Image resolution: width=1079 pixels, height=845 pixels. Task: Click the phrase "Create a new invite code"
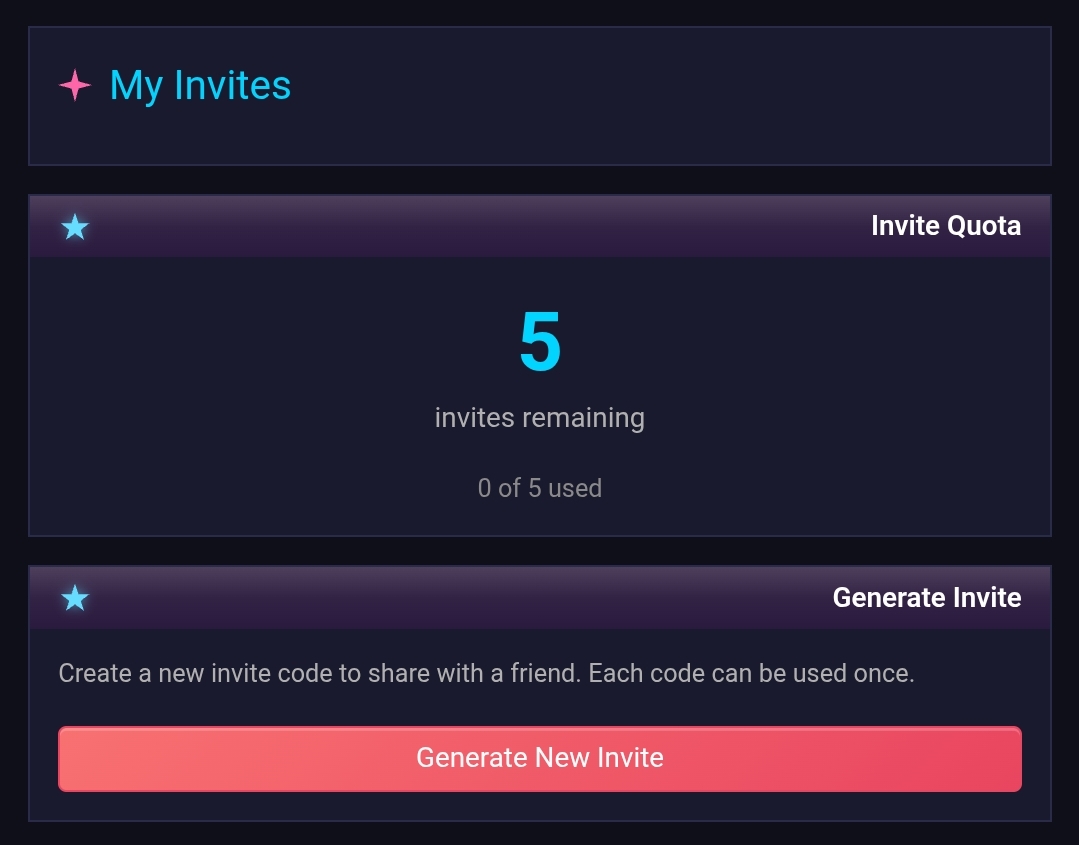(x=180, y=673)
